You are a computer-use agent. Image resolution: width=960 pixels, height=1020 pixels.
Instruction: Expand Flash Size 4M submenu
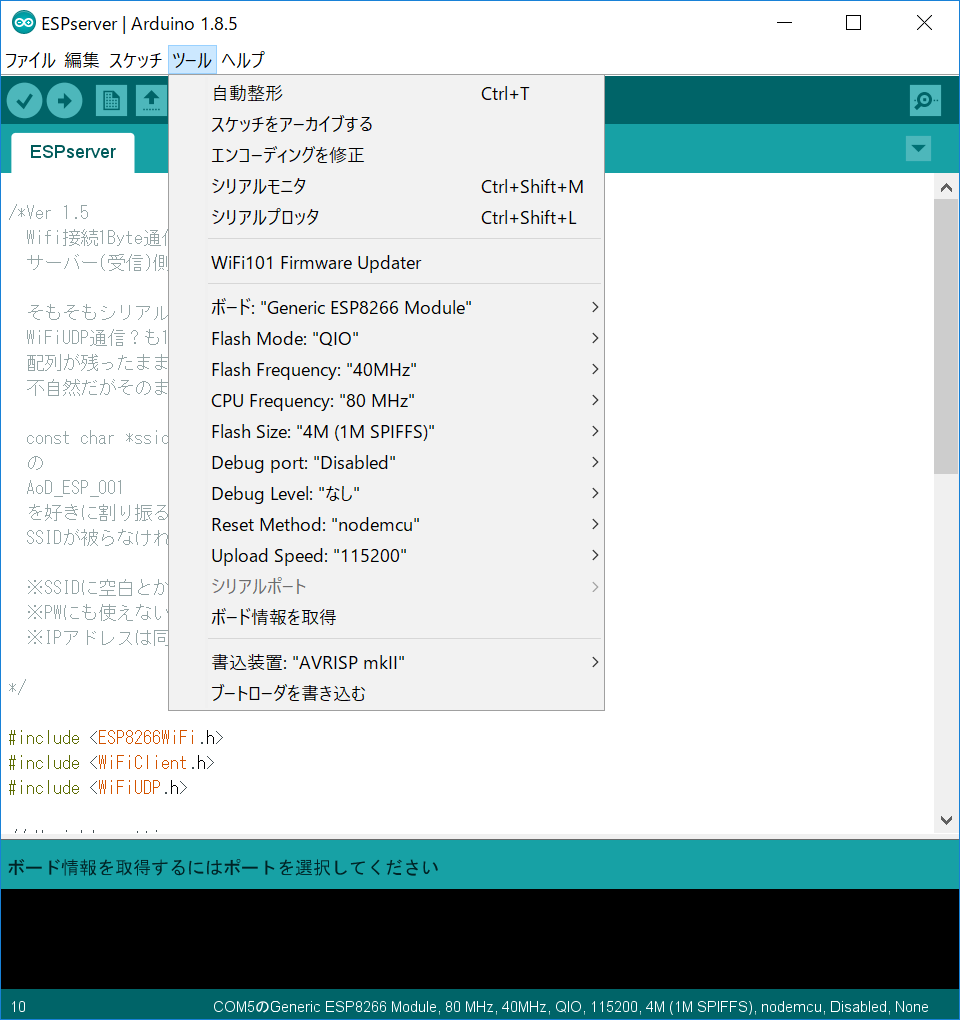pyautogui.click(x=386, y=432)
